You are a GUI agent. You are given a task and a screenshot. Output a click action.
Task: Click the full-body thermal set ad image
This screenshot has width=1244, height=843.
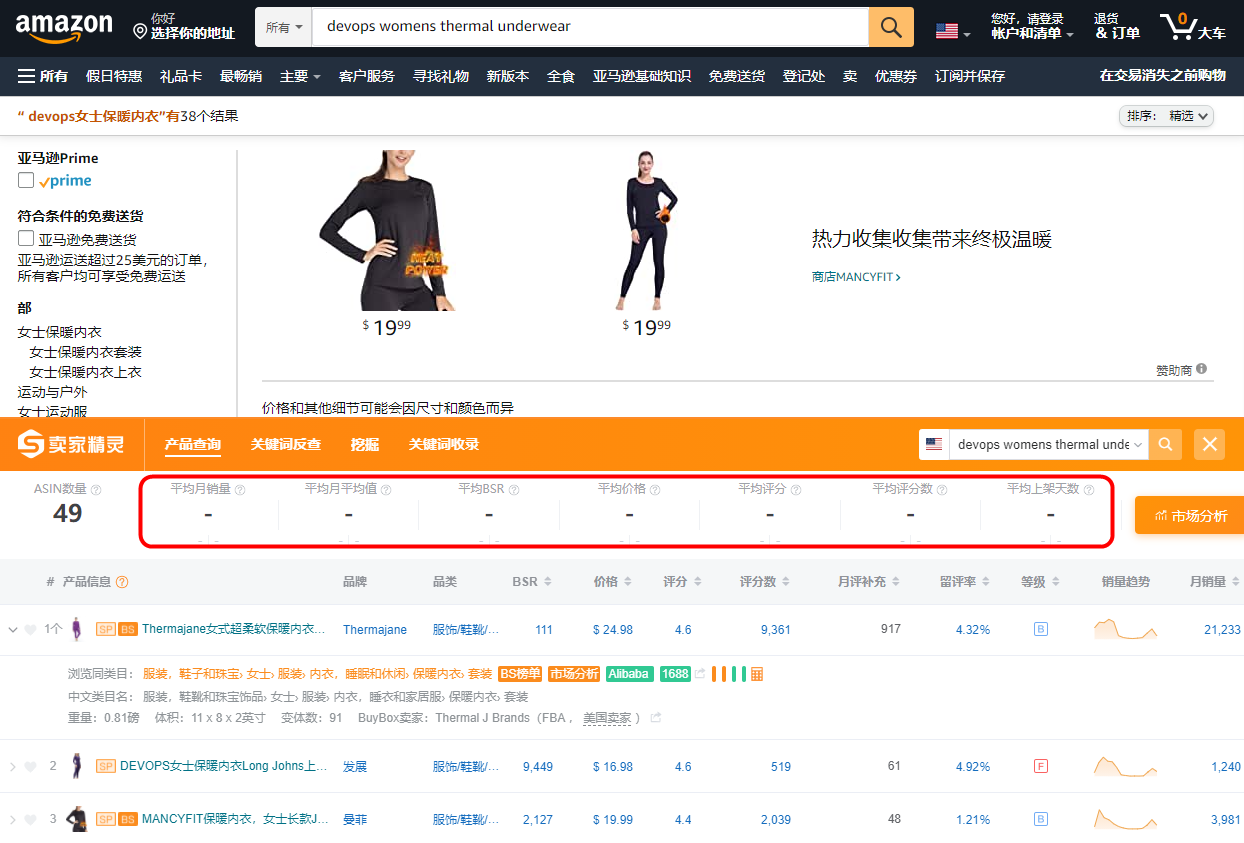[647, 231]
